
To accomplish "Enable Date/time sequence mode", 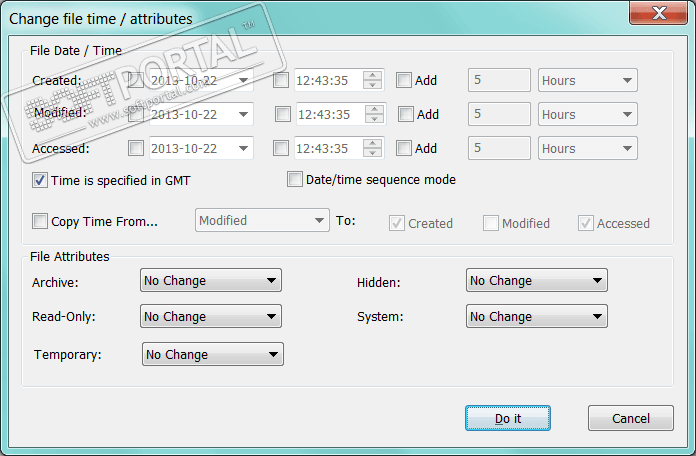I will tap(294, 179).
